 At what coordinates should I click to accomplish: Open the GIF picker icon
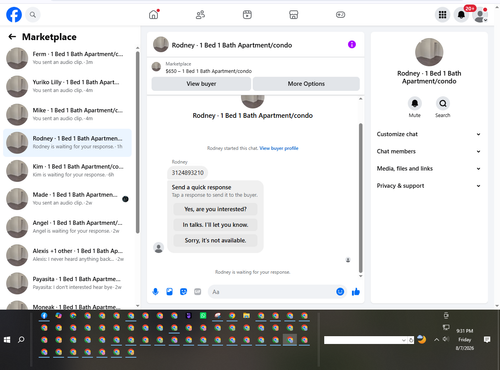[198, 292]
